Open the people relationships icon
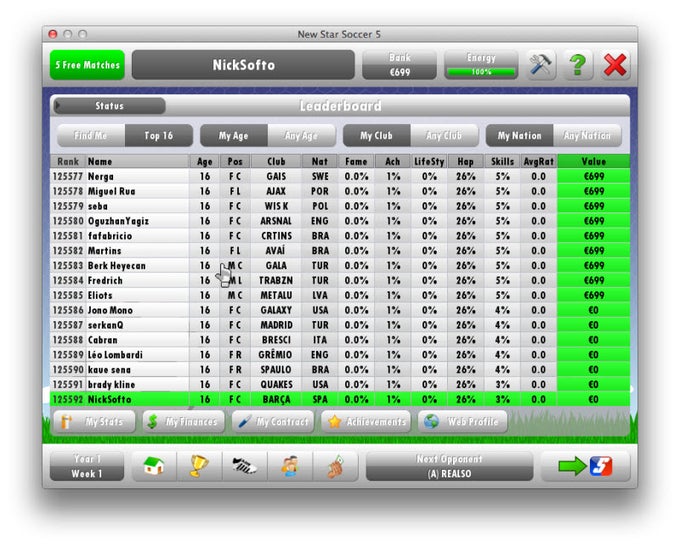 click(290, 466)
